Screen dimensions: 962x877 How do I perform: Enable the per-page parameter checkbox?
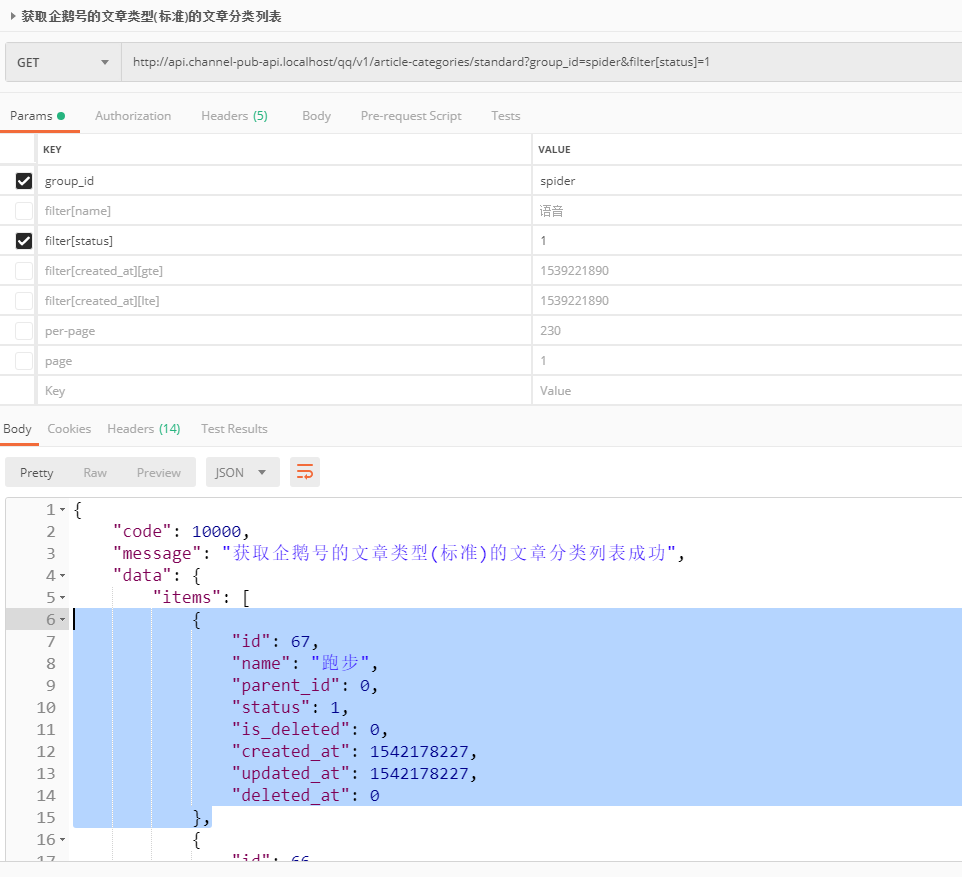24,331
